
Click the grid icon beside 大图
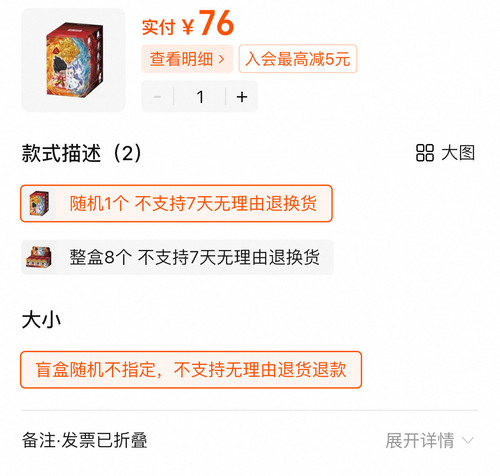click(x=425, y=153)
